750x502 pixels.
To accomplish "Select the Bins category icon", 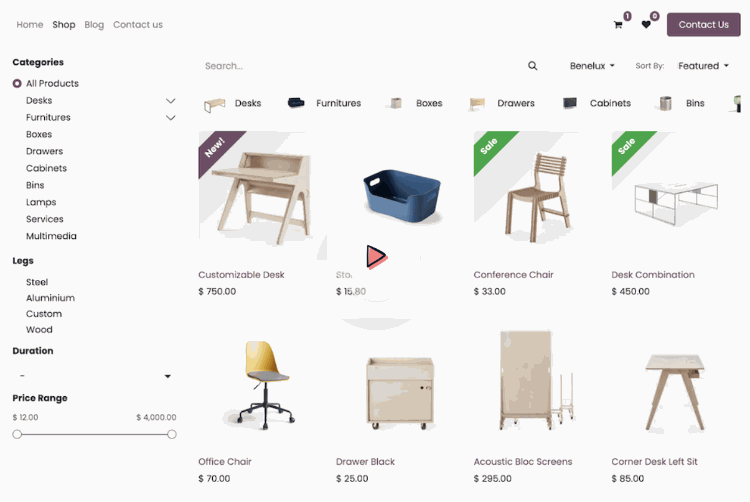I will pos(665,103).
